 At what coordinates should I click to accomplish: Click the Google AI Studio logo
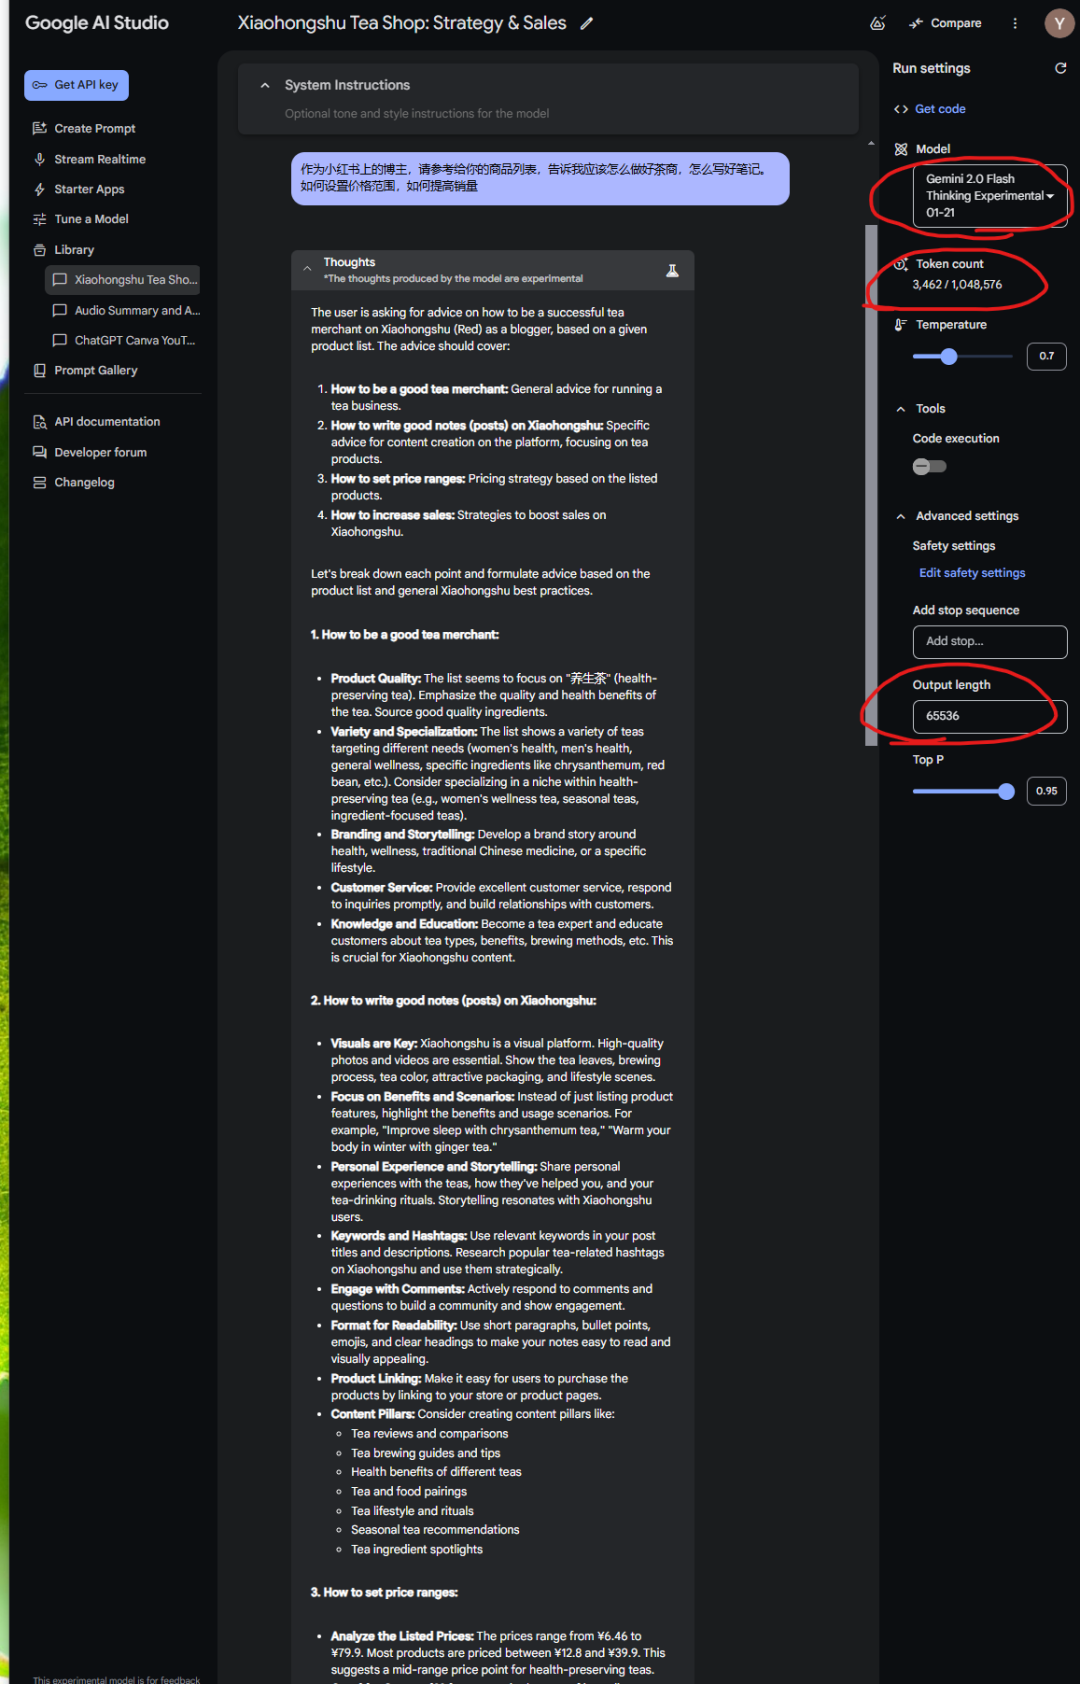point(97,23)
